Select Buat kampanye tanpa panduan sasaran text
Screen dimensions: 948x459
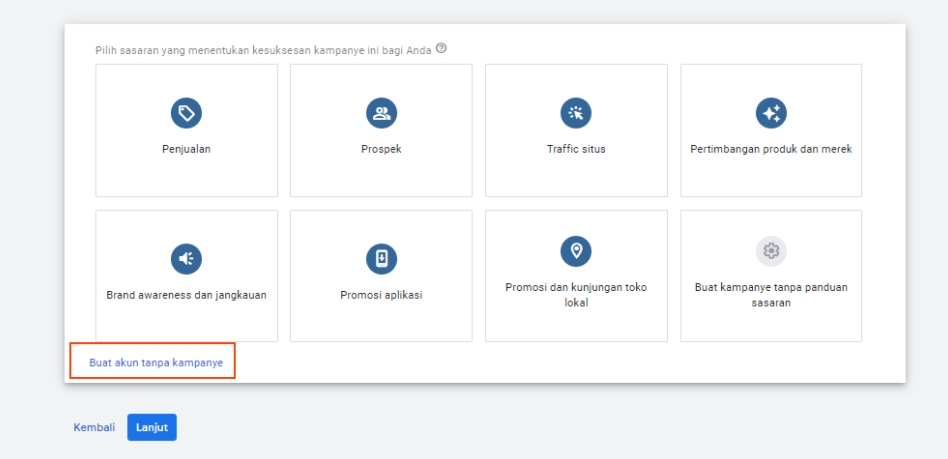pyautogui.click(x=771, y=295)
